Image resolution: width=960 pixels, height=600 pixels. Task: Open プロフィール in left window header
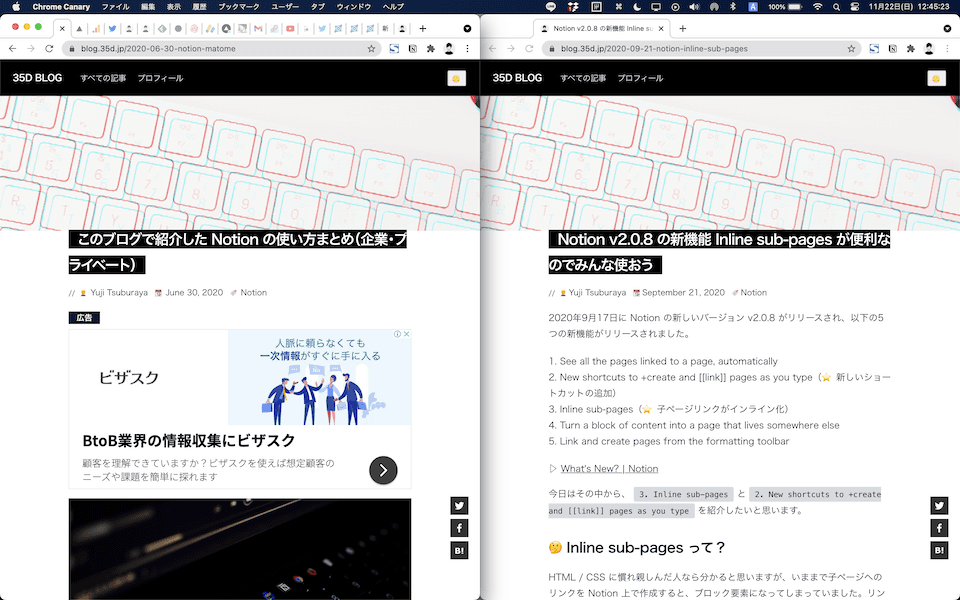click(160, 78)
